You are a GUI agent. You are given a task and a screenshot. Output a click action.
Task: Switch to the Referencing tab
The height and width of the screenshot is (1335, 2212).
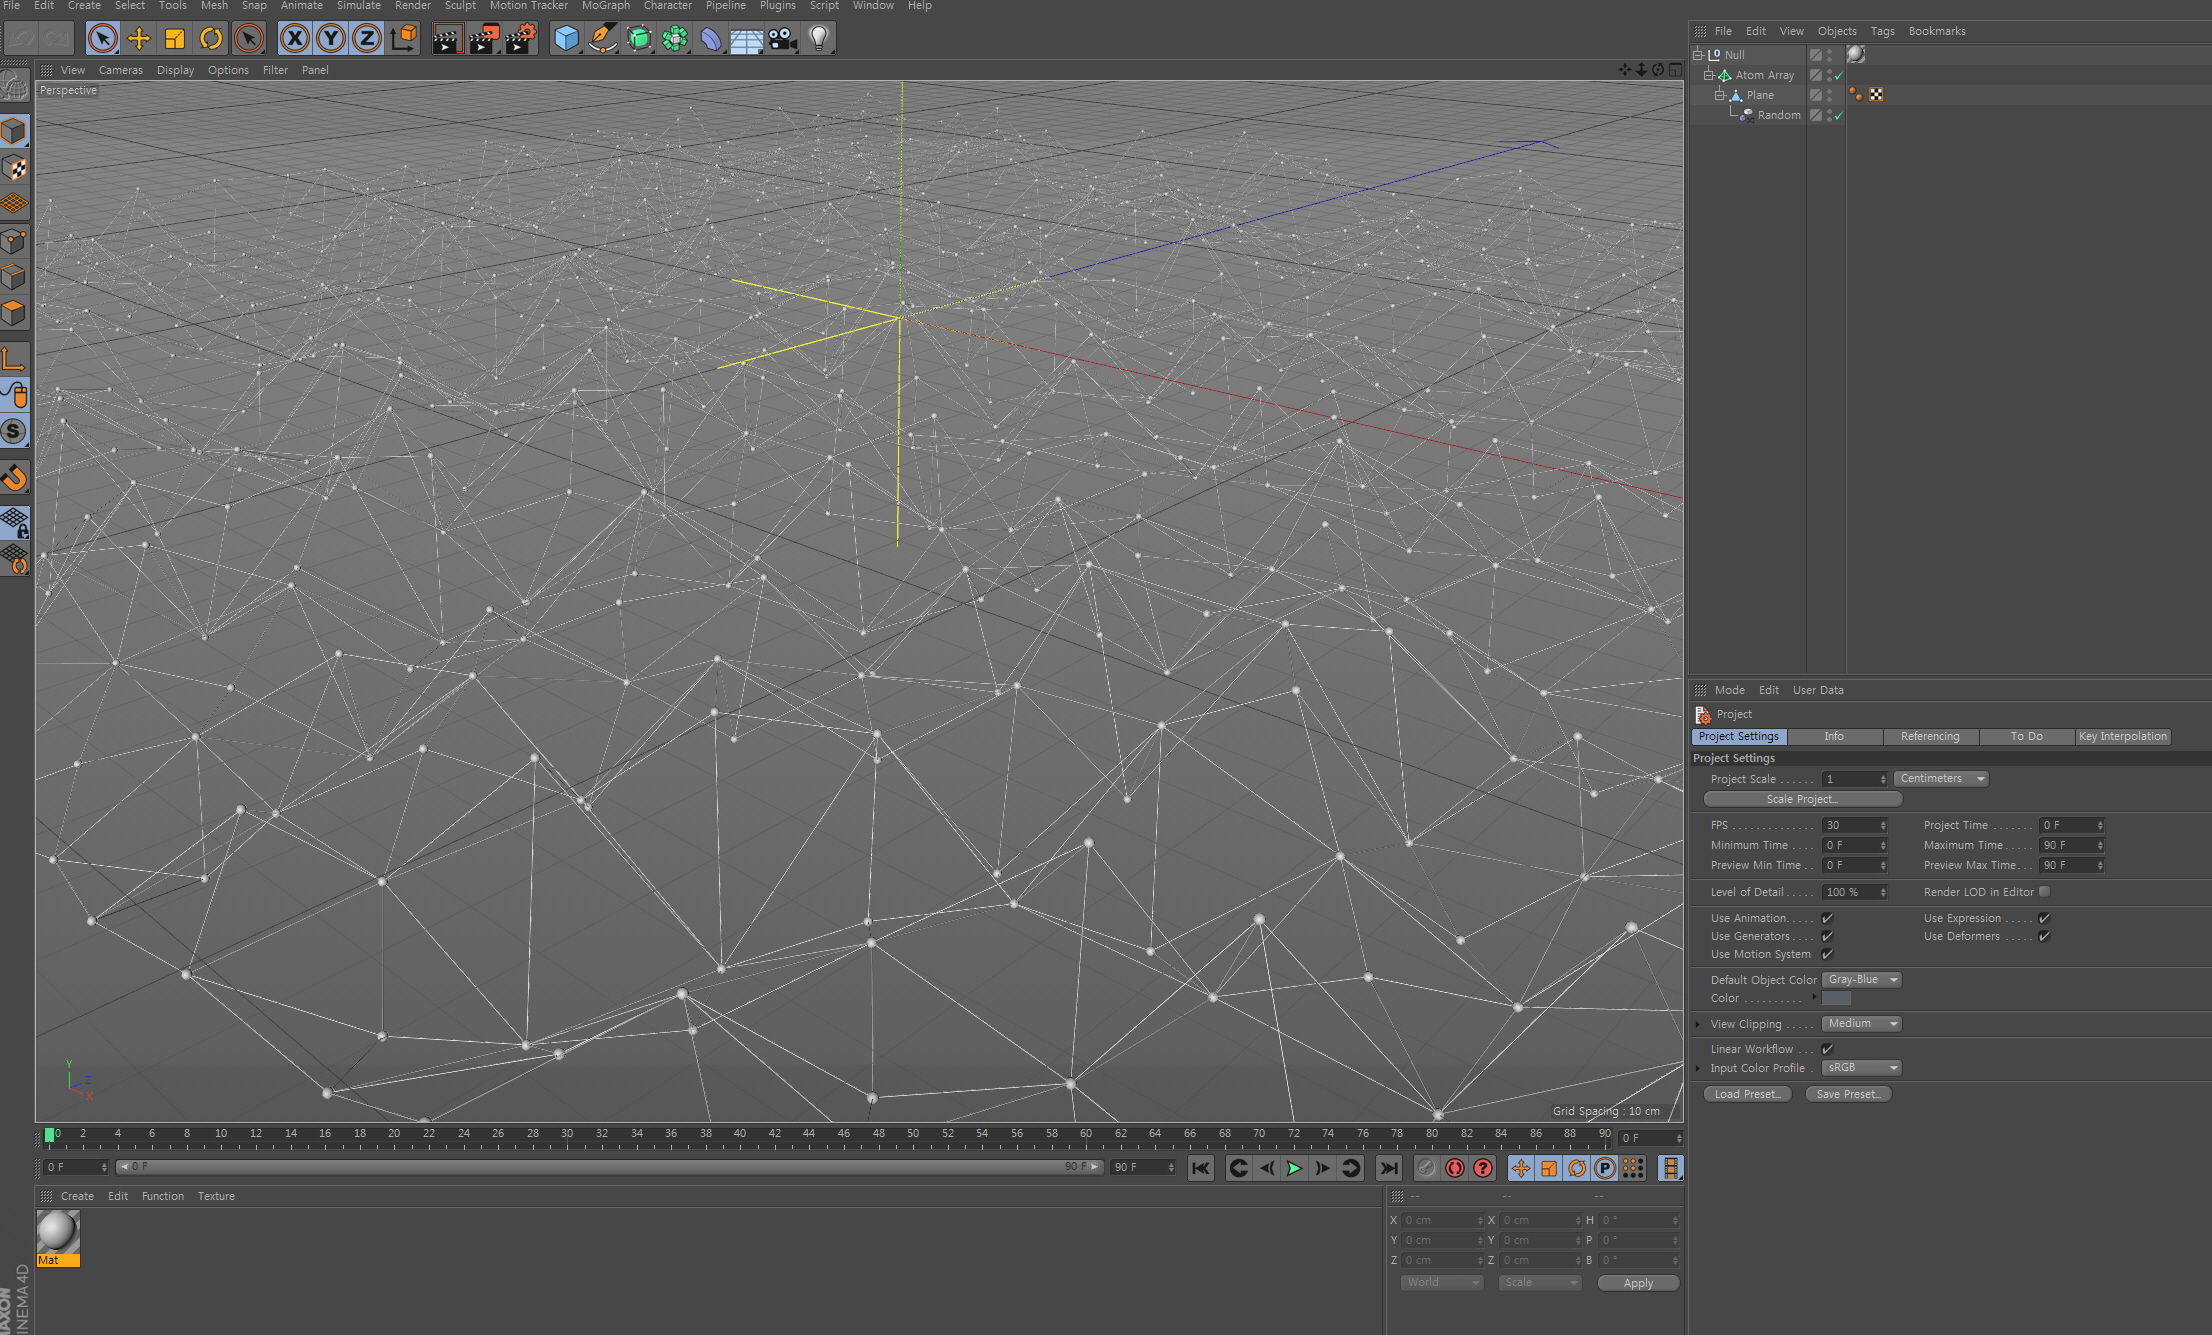(1930, 737)
